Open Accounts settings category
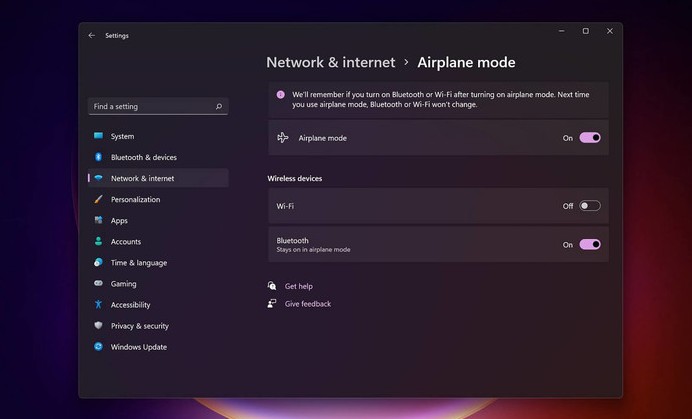Viewport: 692px width, 419px height. coord(158,242)
